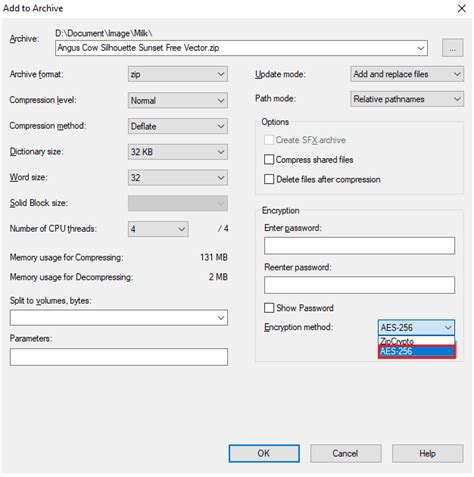Click the Reenter password field
Screen dimensions: 474x477
pyautogui.click(x=359, y=285)
